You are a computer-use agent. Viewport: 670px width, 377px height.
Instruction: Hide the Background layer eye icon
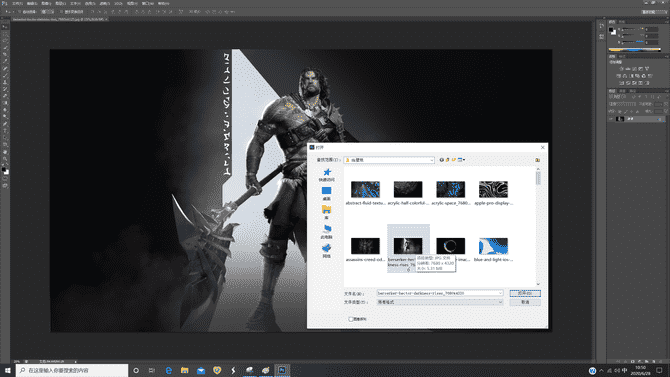tap(610, 119)
